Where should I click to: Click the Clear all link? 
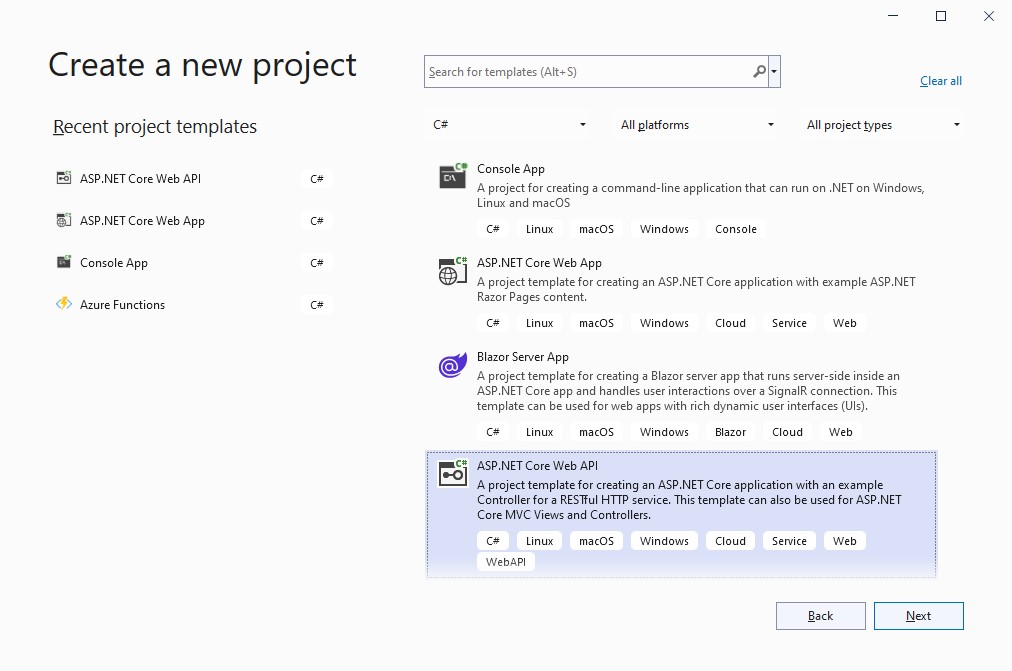[x=940, y=81]
